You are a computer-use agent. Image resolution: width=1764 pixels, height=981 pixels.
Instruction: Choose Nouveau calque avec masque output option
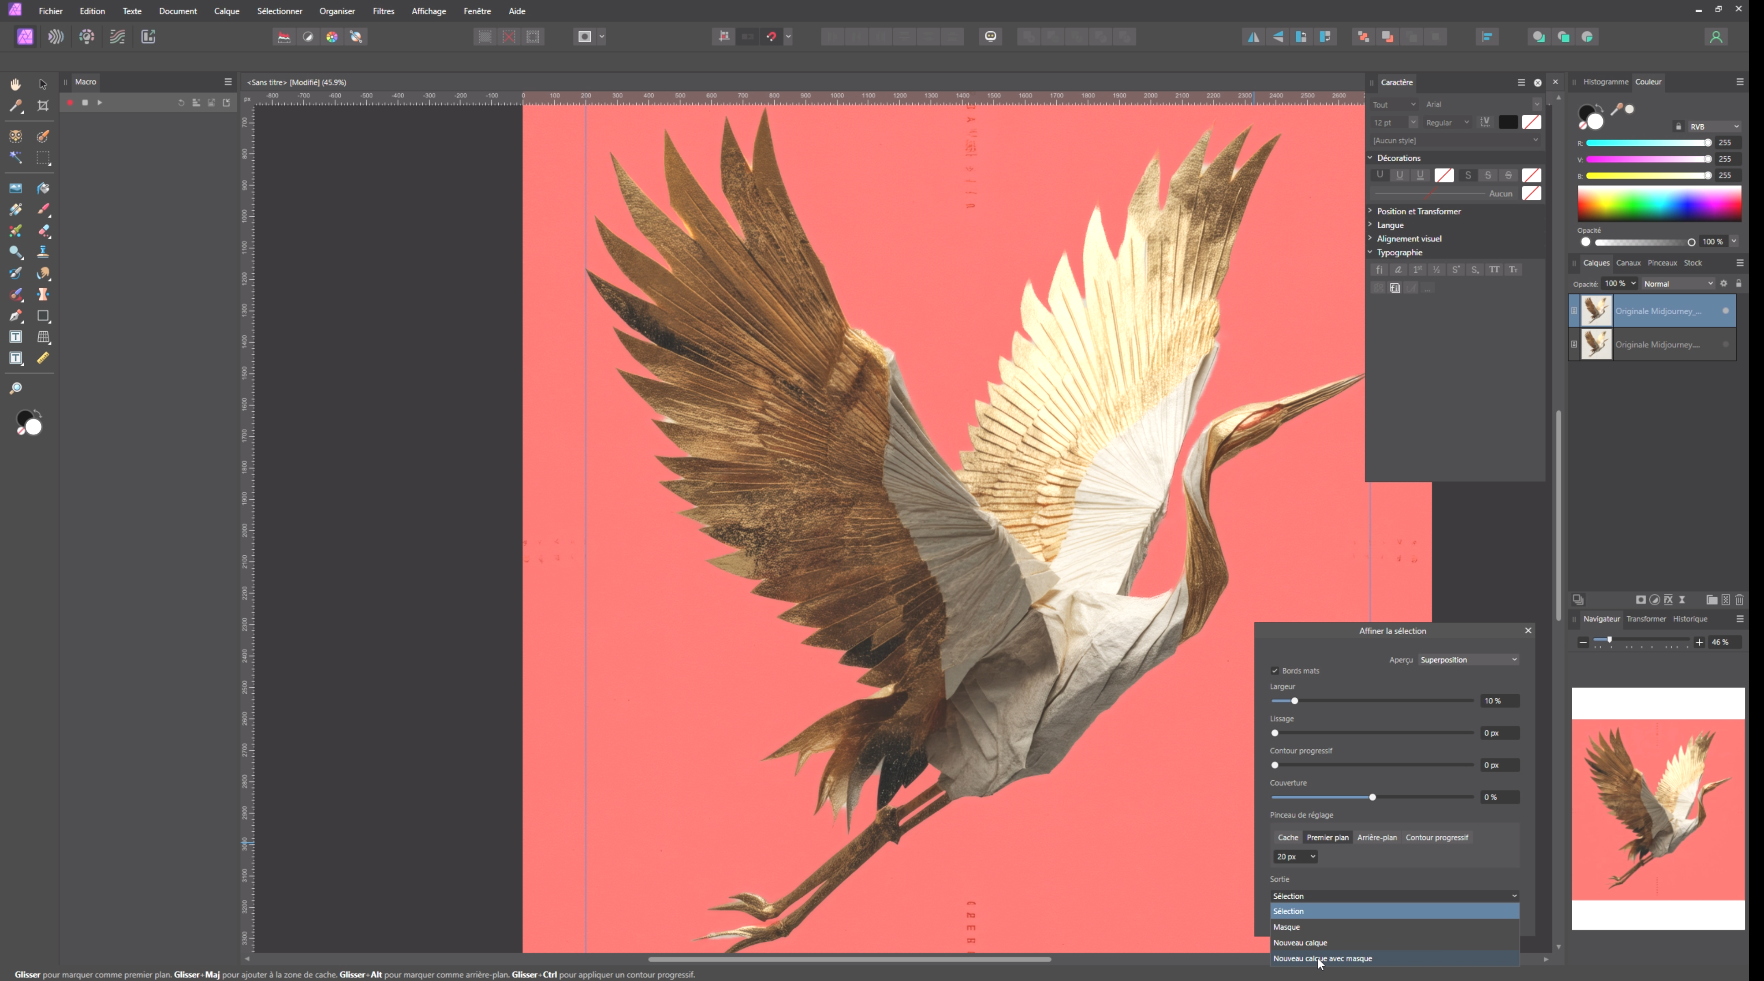pos(1322,959)
